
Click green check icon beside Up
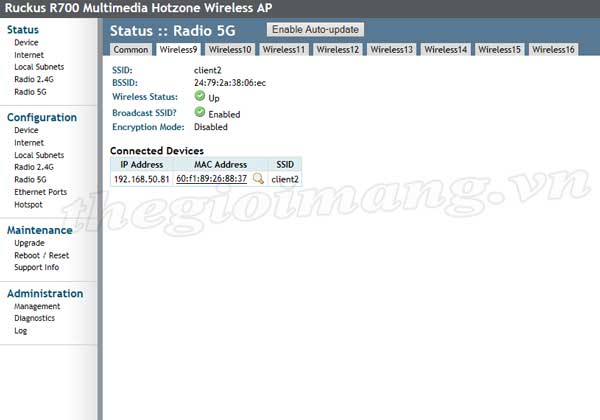click(200, 96)
